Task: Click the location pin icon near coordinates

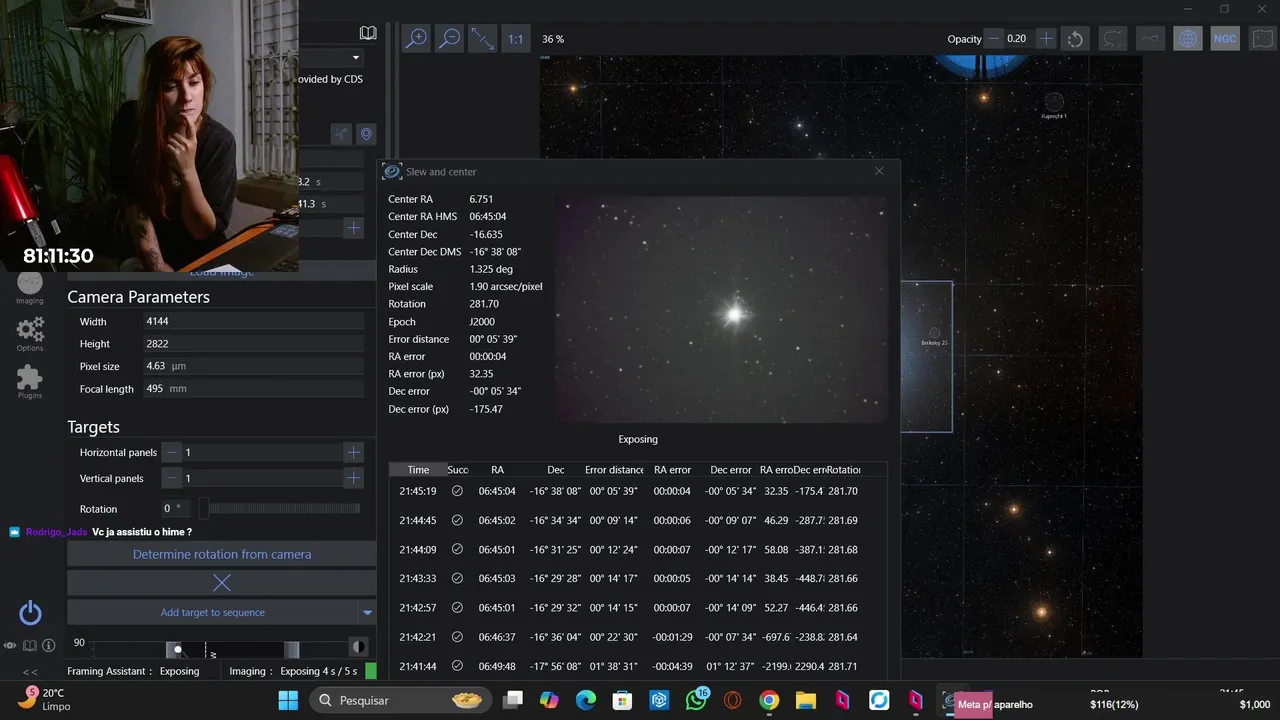Action: coord(366,134)
